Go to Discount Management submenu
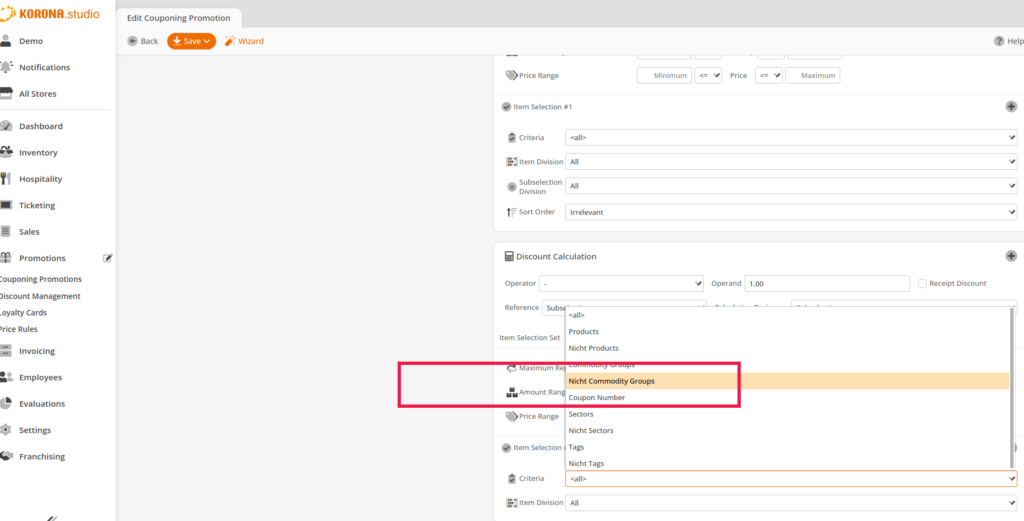Screen dimensions: 1024x521 (x=40, y=296)
